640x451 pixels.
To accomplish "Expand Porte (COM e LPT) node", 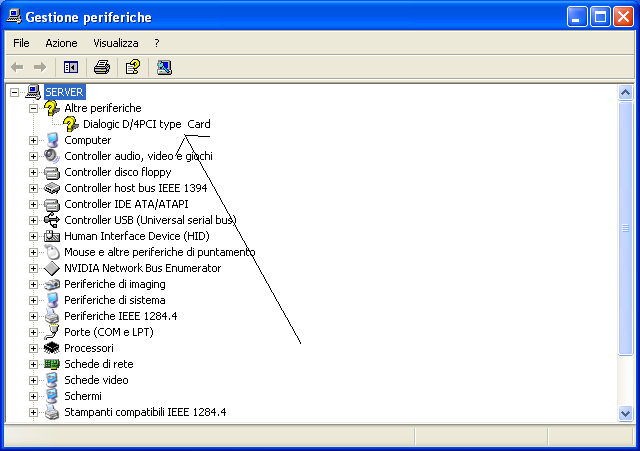I will [x=33, y=332].
